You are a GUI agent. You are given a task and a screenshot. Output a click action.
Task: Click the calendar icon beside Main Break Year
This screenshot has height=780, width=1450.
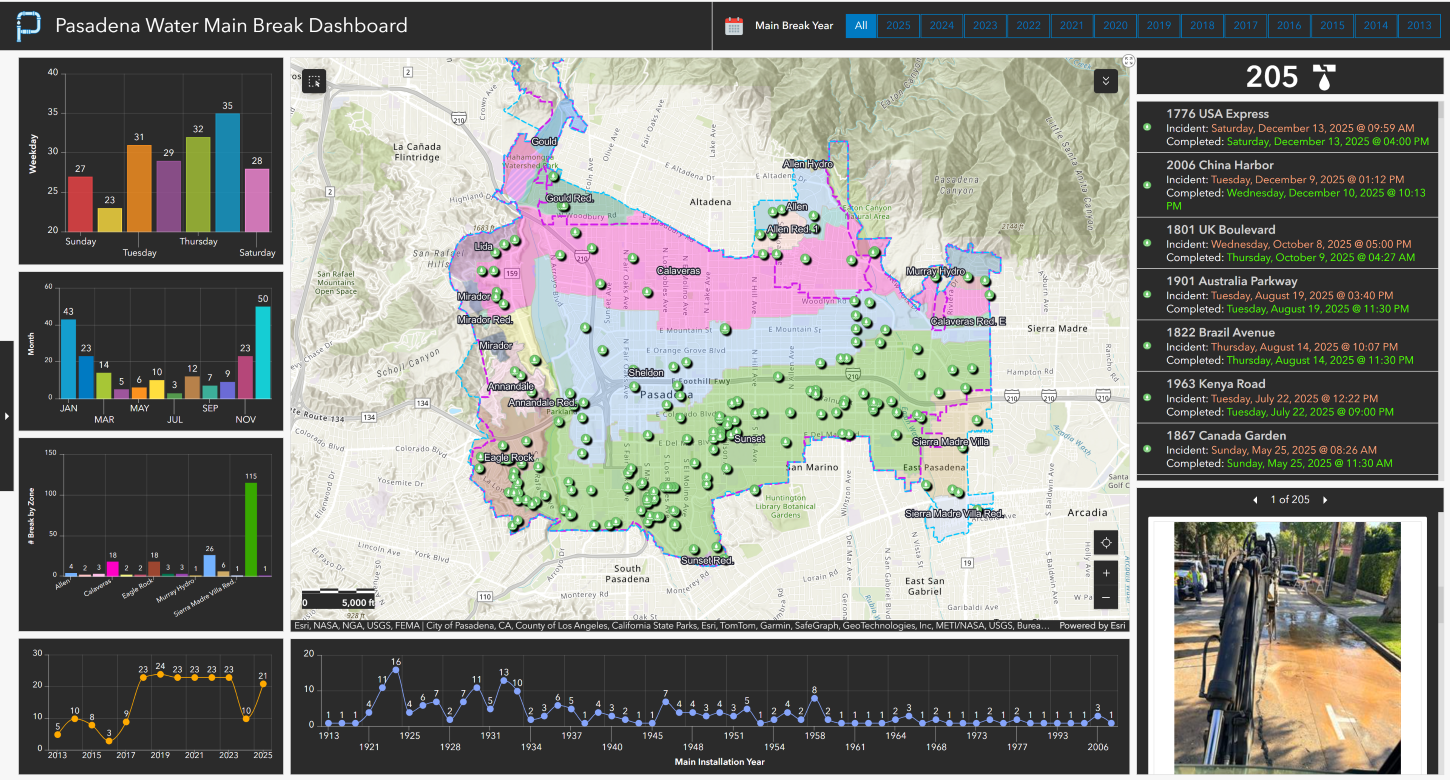[734, 26]
